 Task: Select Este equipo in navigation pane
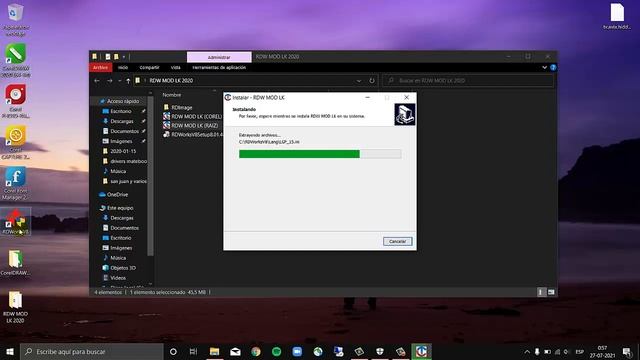pyautogui.click(x=120, y=208)
